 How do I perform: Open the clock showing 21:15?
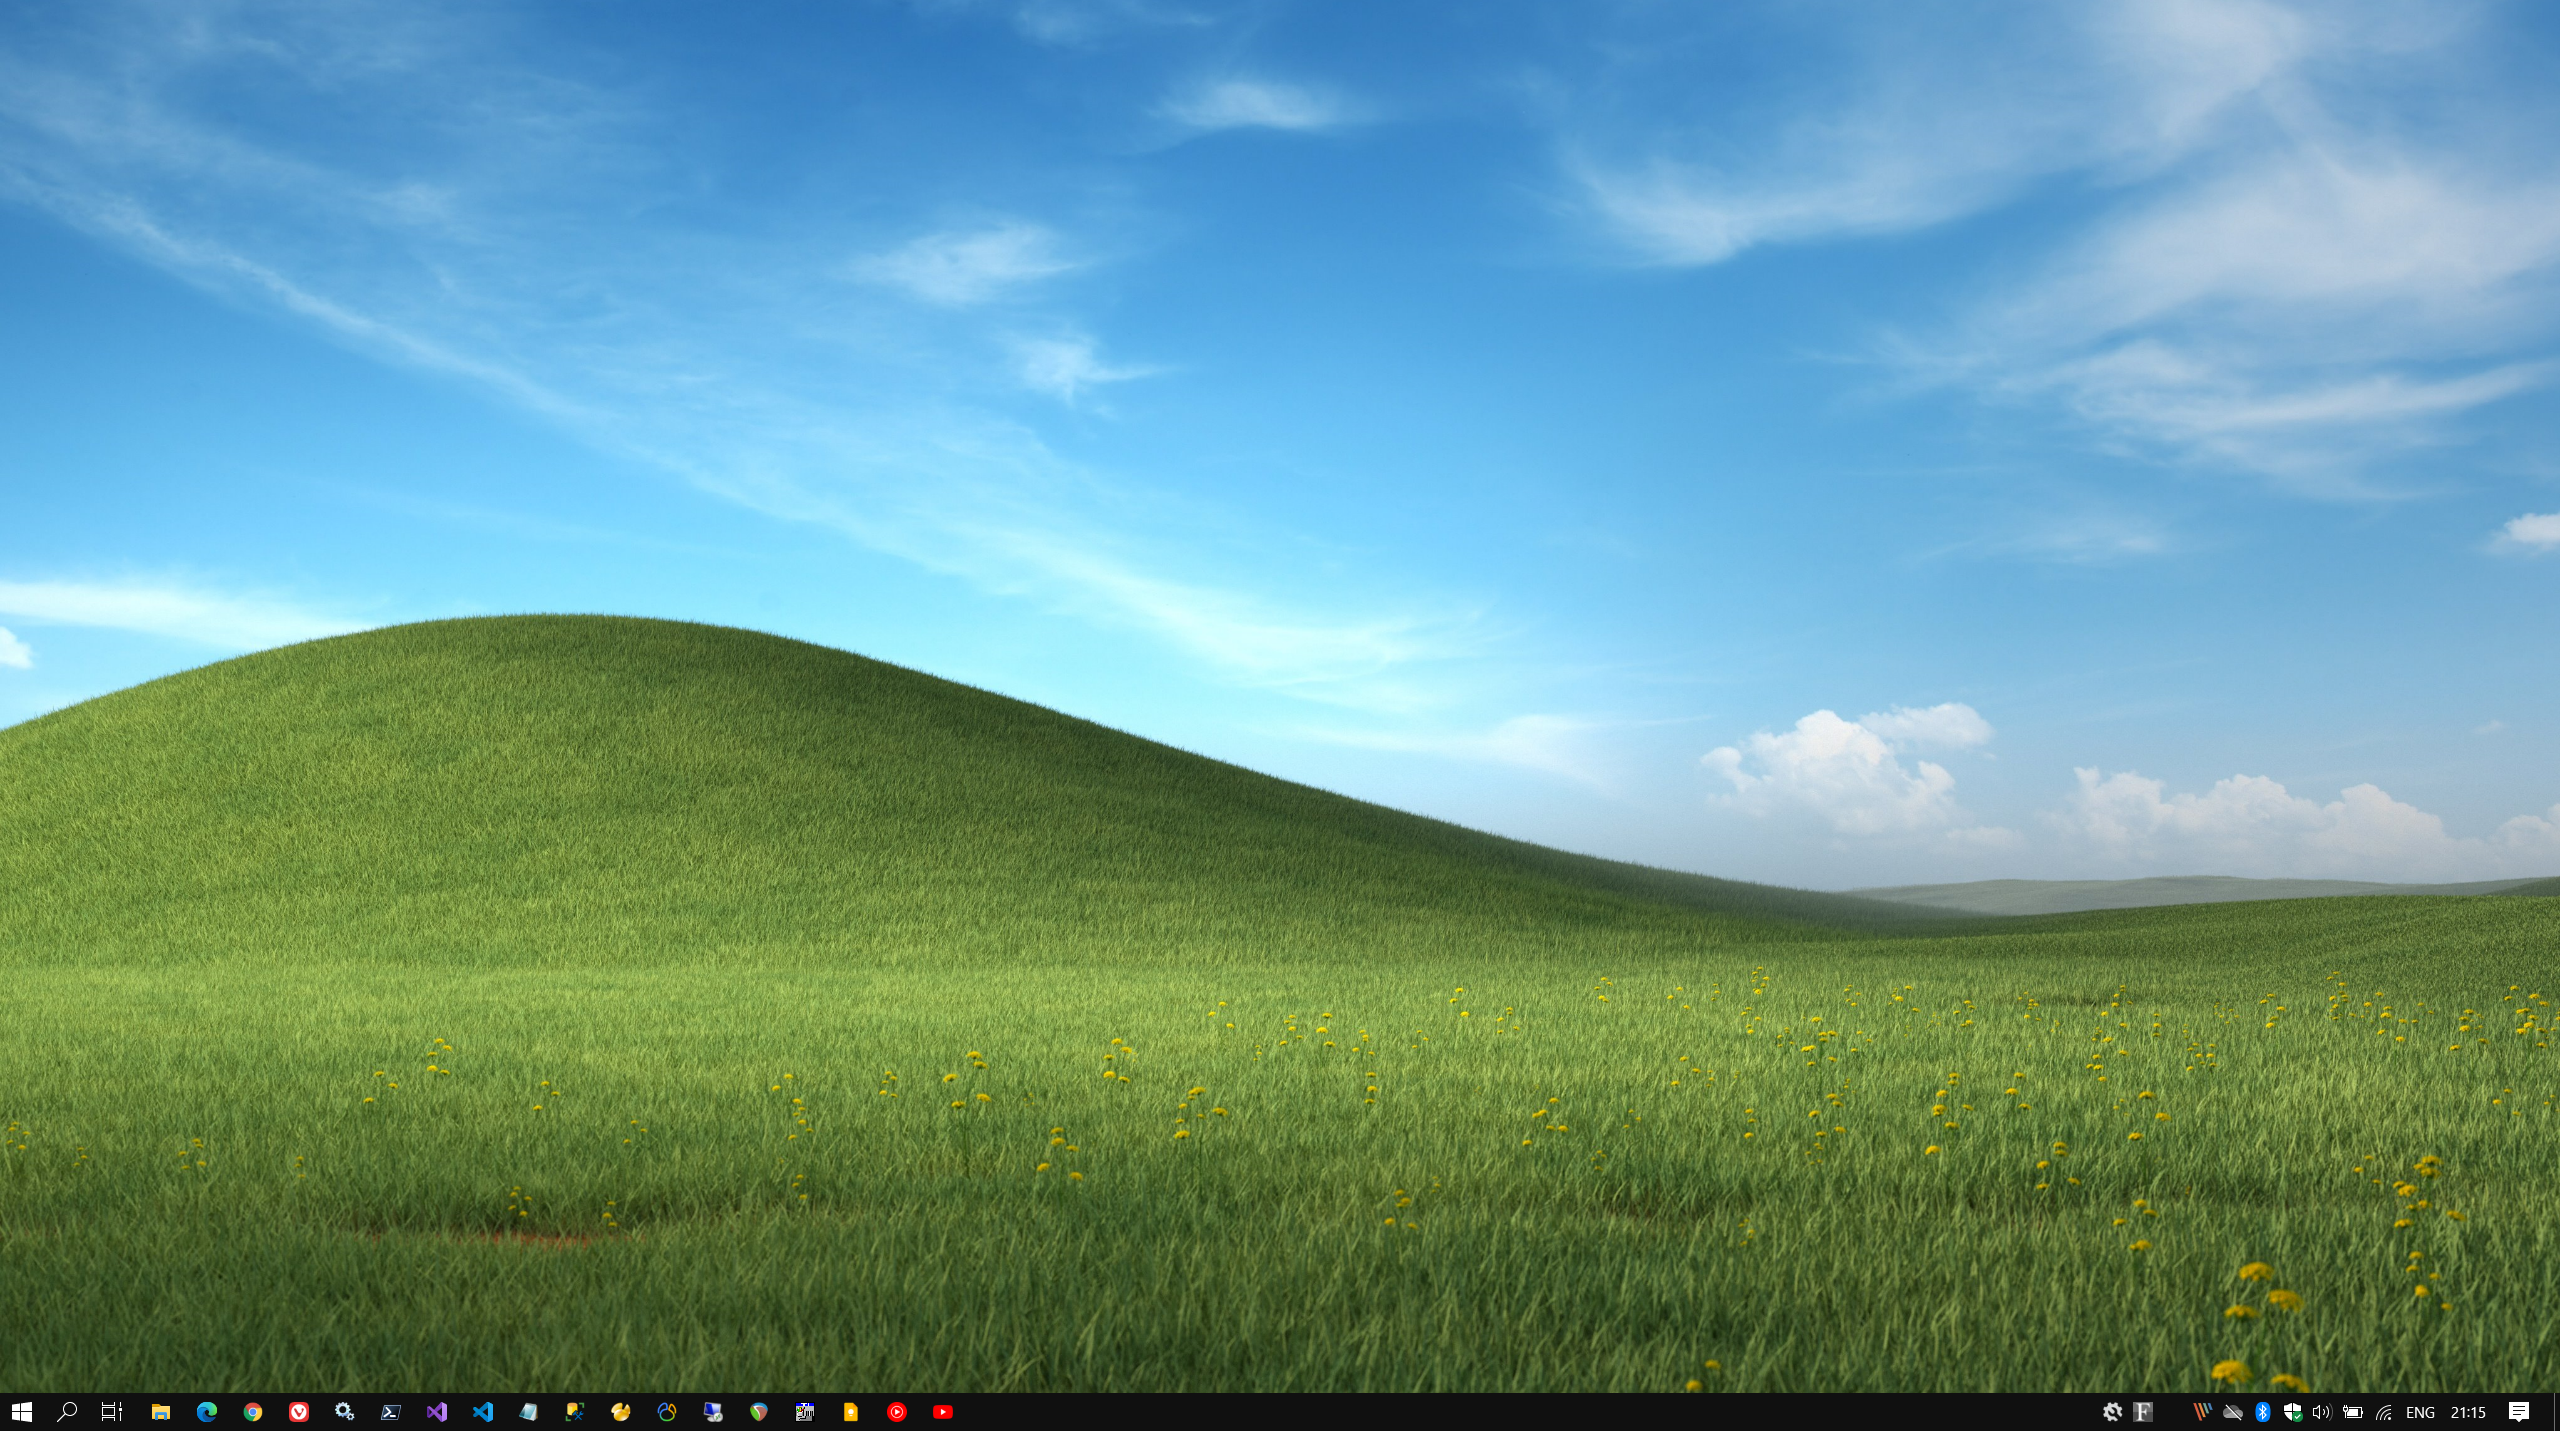(x=2468, y=1412)
